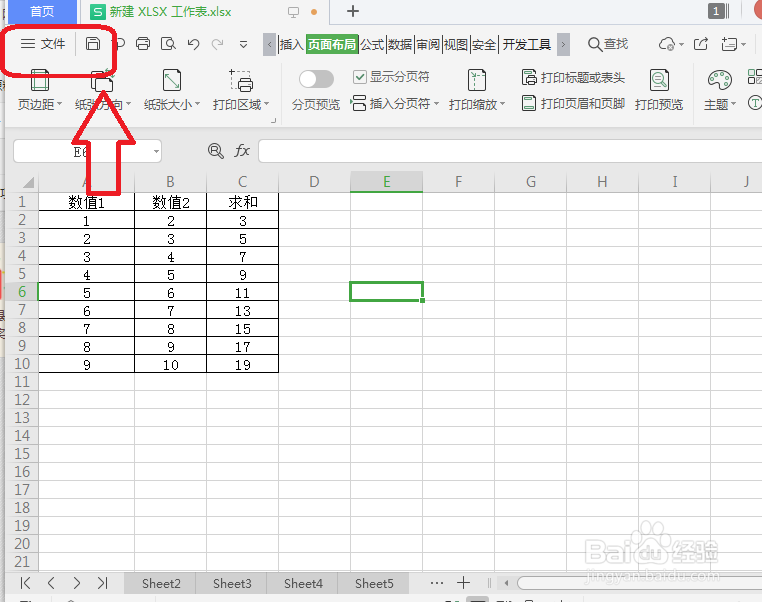Click 打印标题或表头 button
762x602 pixels.
(573, 77)
